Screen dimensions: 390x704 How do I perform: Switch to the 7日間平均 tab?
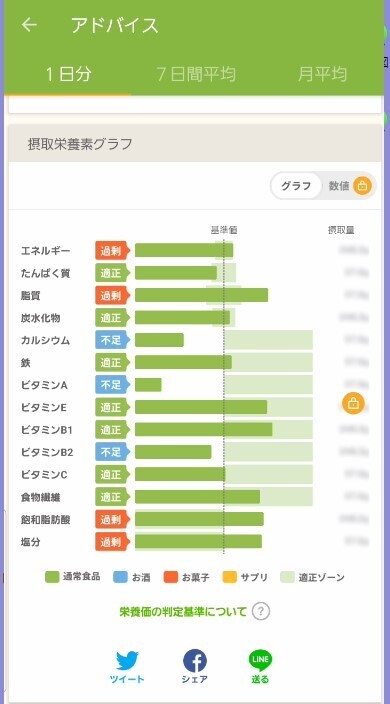(x=196, y=74)
